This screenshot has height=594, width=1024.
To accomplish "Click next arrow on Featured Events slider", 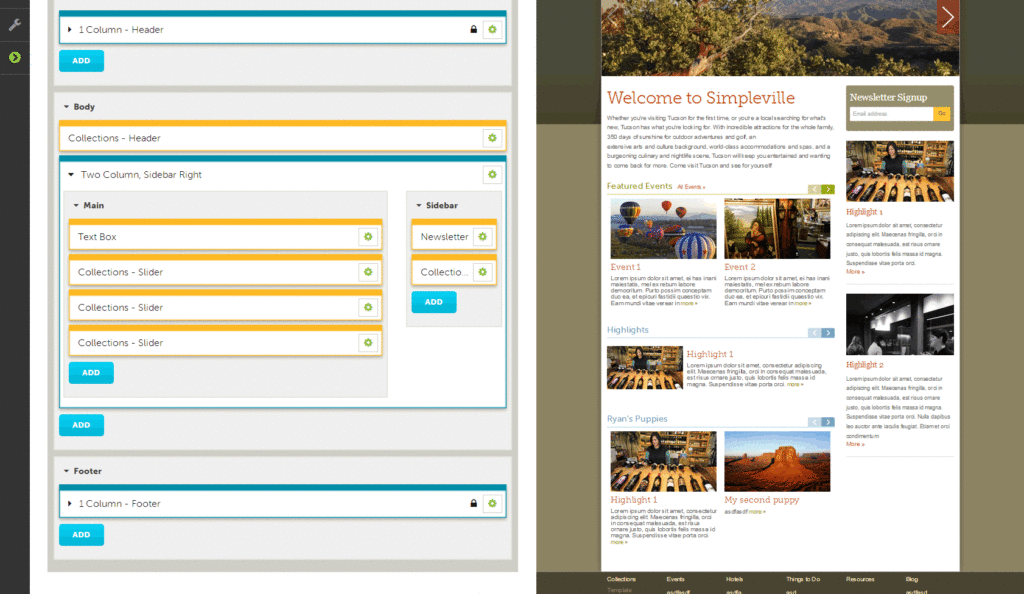I will coord(828,189).
